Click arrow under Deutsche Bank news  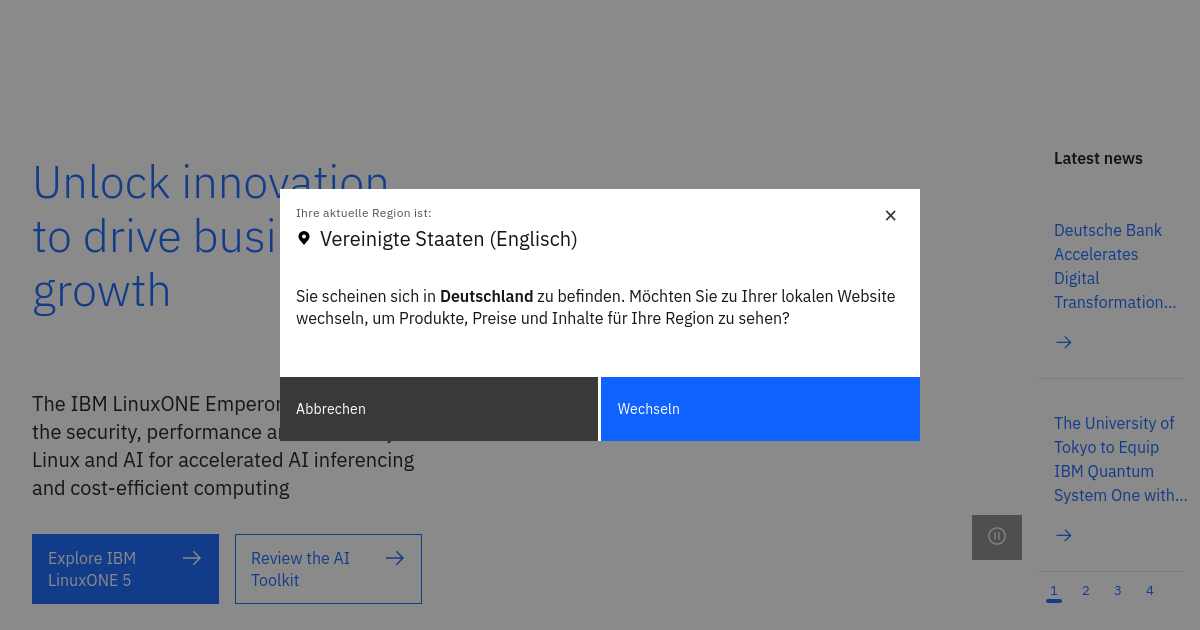pos(1064,342)
